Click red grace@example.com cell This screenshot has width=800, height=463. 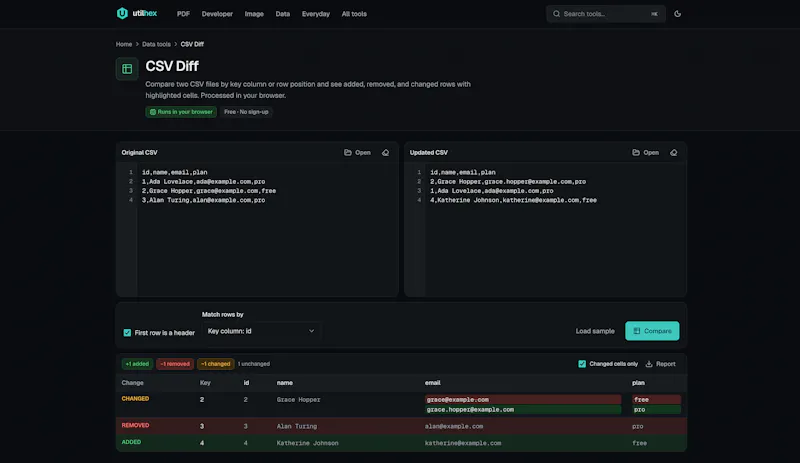(x=523, y=400)
